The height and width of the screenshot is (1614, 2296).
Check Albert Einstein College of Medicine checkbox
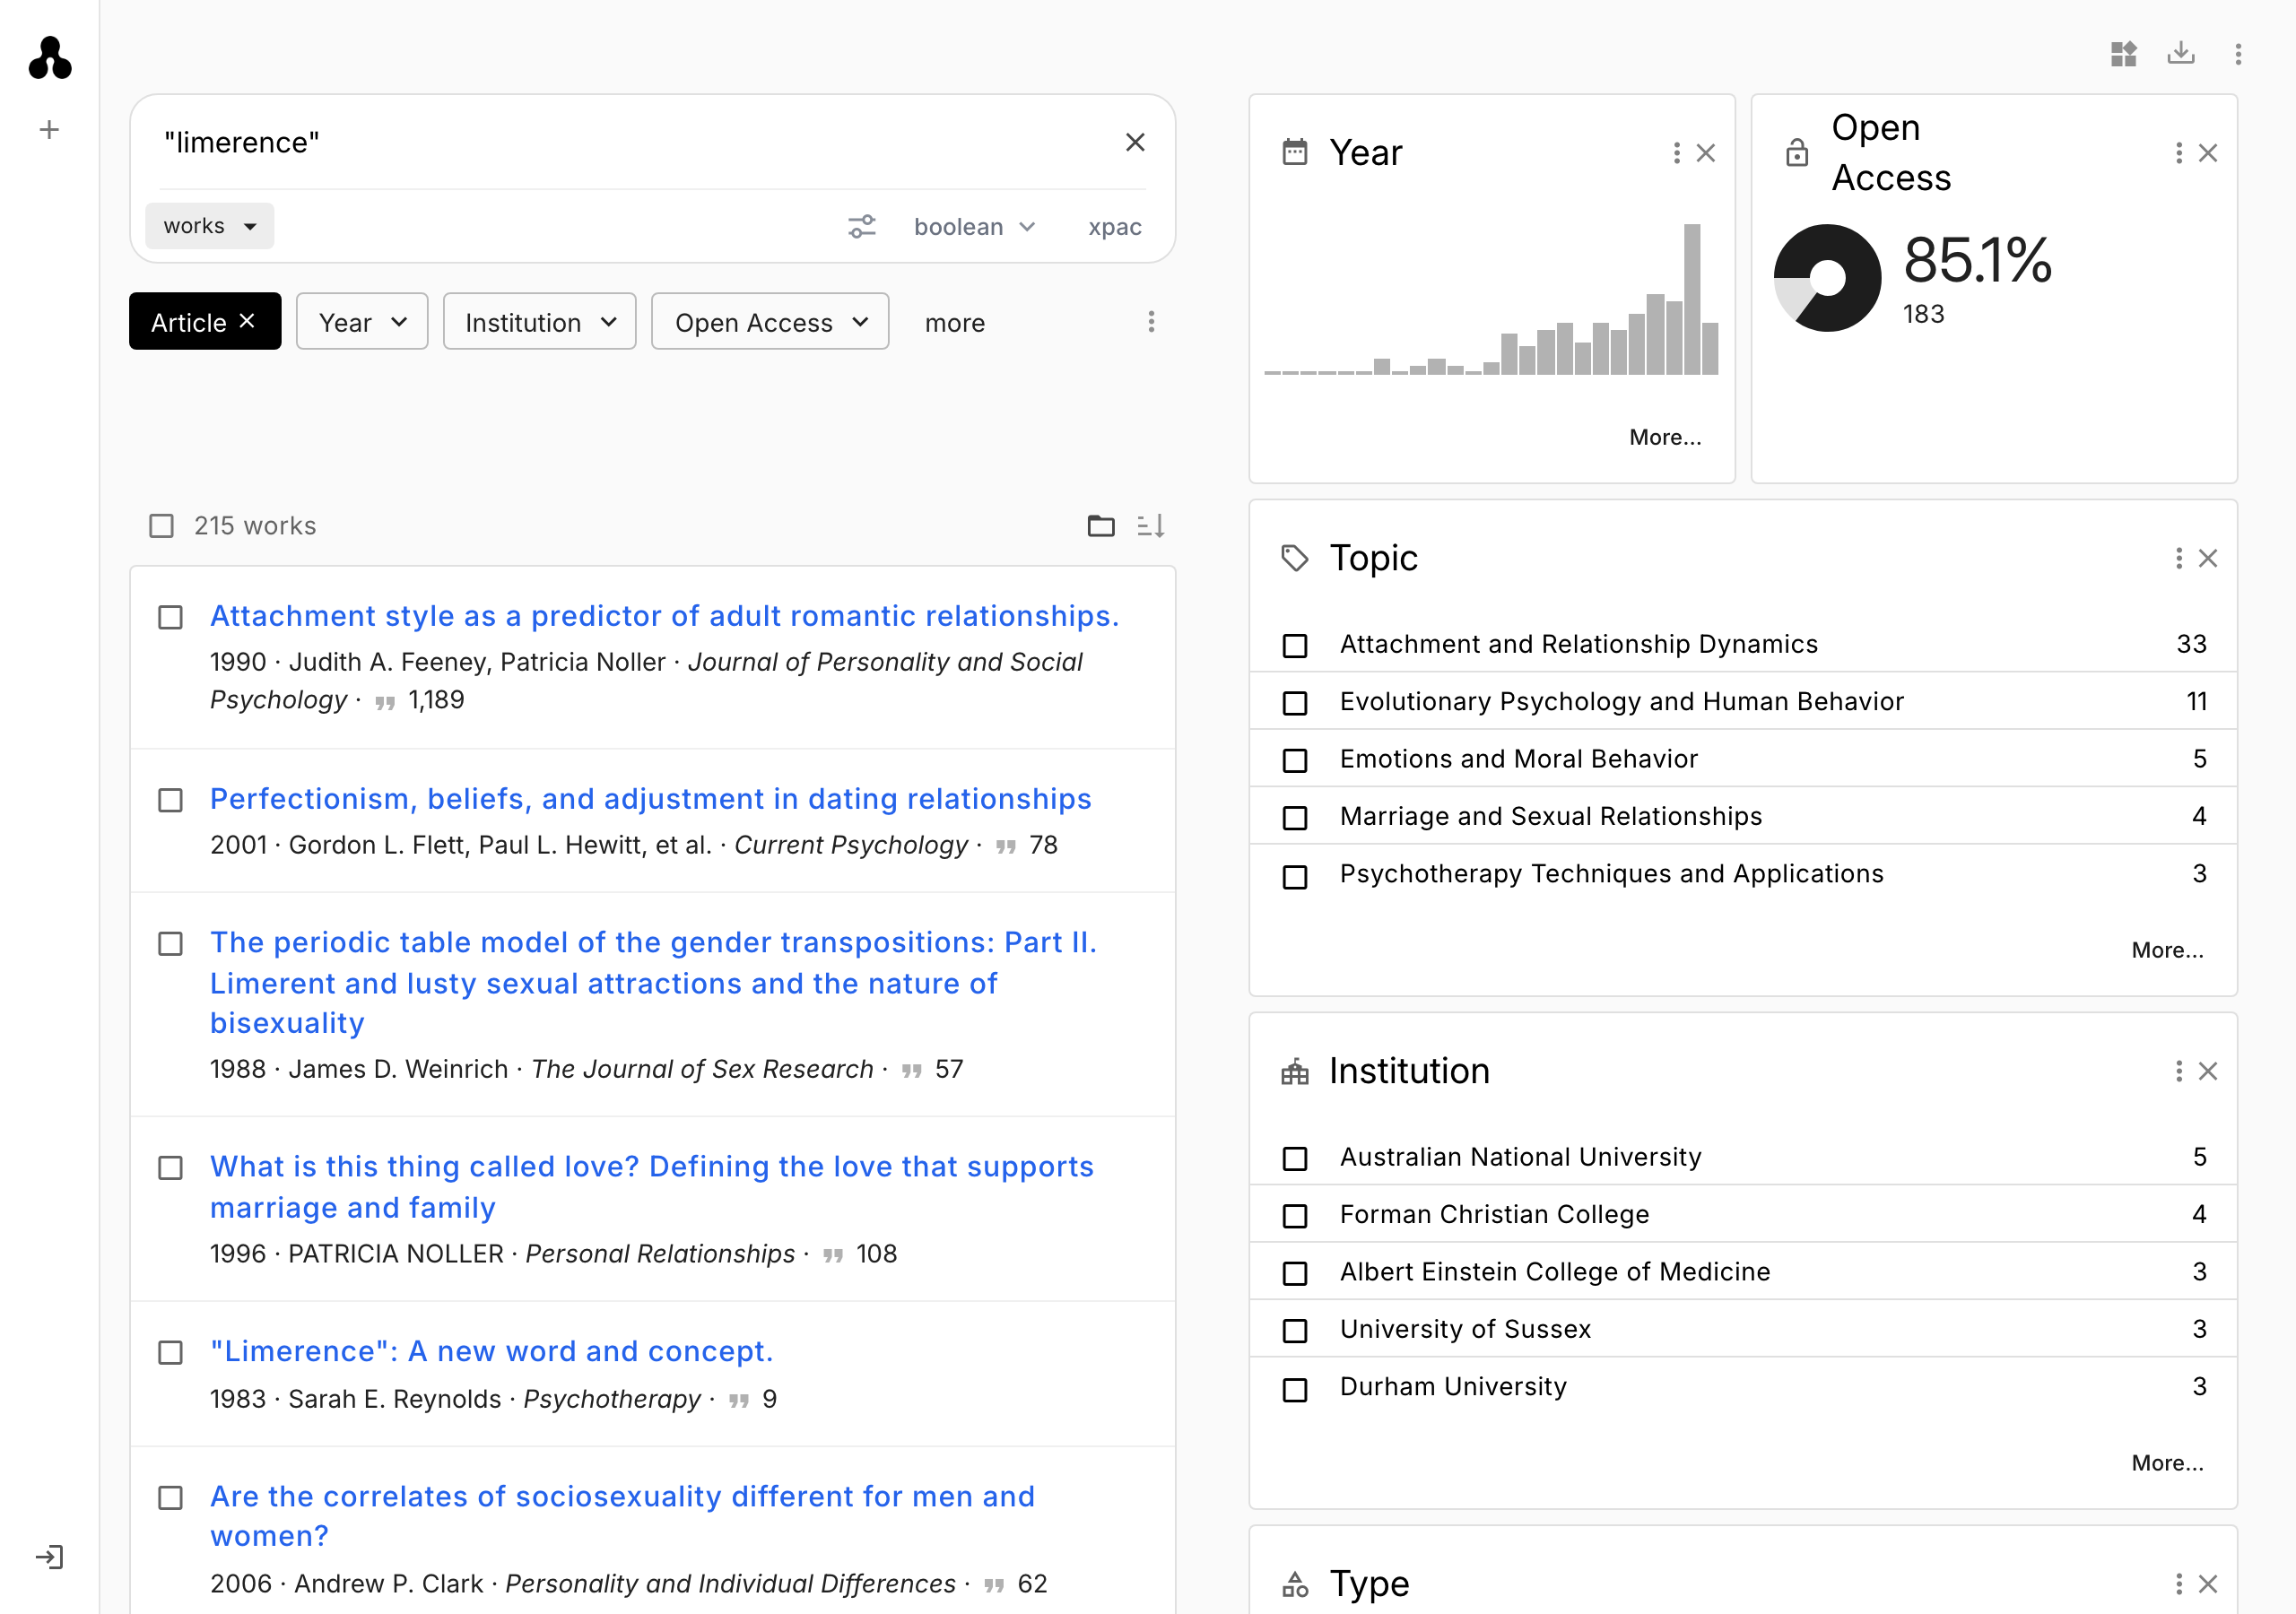pyautogui.click(x=1295, y=1273)
